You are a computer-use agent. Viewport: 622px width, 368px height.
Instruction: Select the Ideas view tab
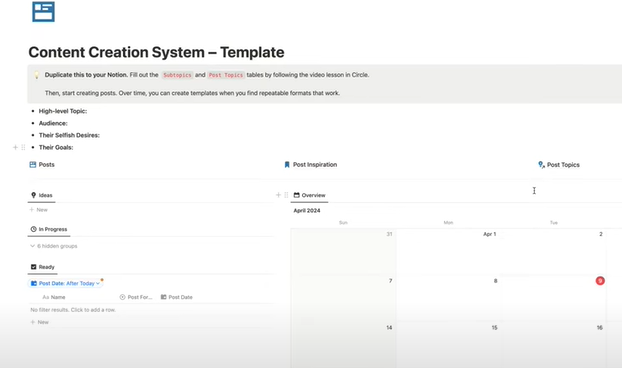tap(42, 195)
